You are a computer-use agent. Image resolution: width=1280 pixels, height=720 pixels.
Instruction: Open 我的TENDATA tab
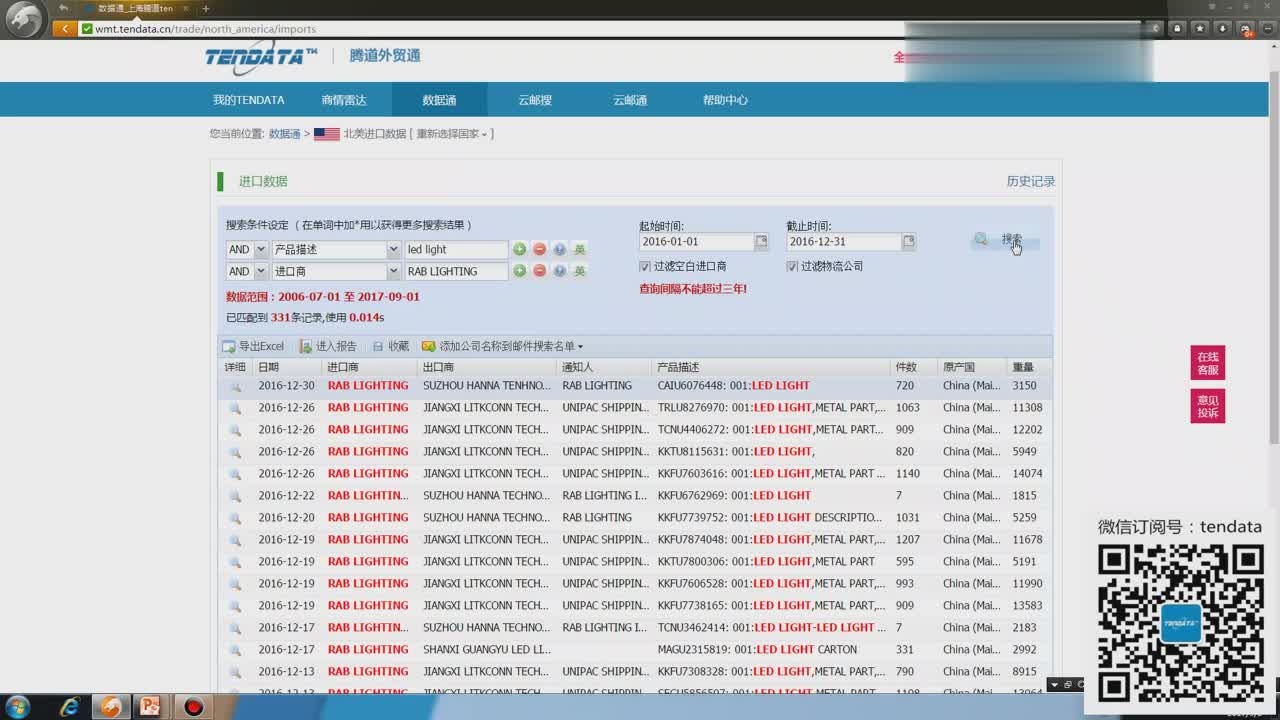coord(248,100)
